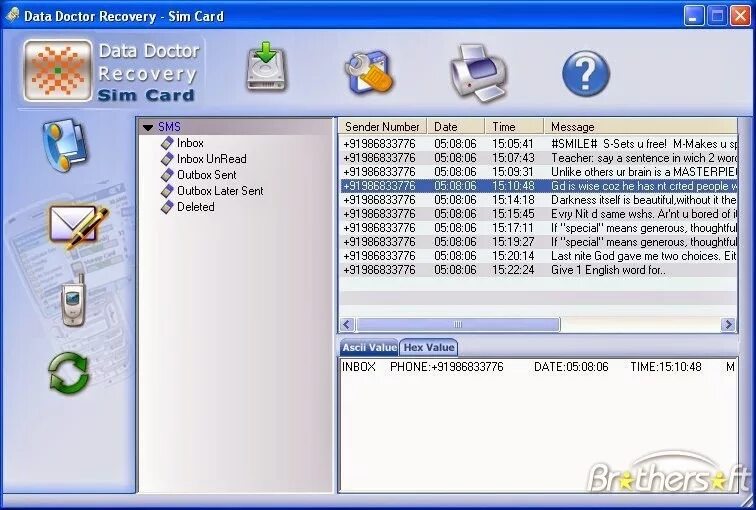Screen dimensions: 756x510
Task: Select the "Darkness itself is beautiful" message
Action: (x=539, y=200)
